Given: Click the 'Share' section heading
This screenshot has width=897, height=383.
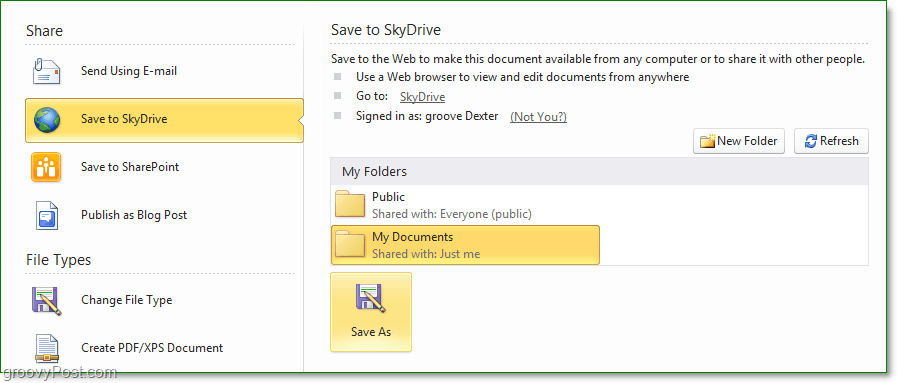Looking at the screenshot, I should coord(44,31).
